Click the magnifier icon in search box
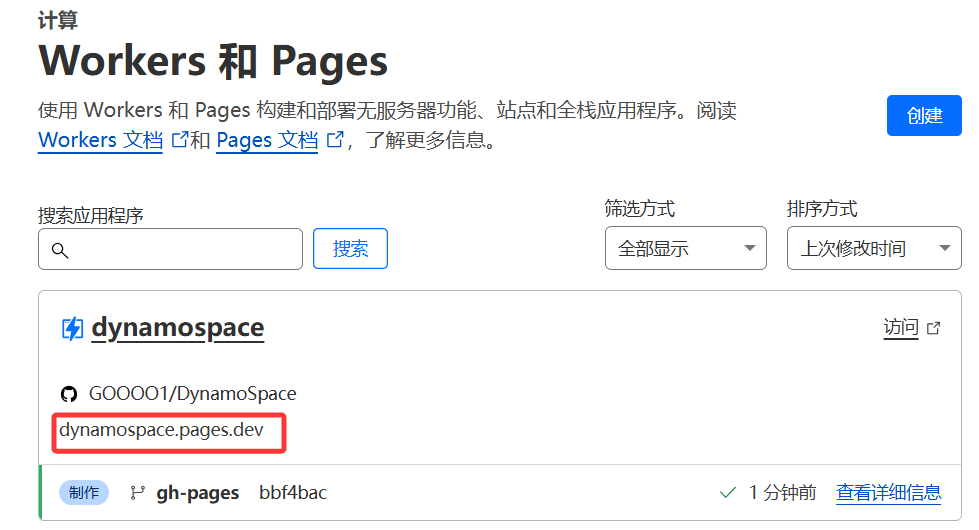 [60, 250]
